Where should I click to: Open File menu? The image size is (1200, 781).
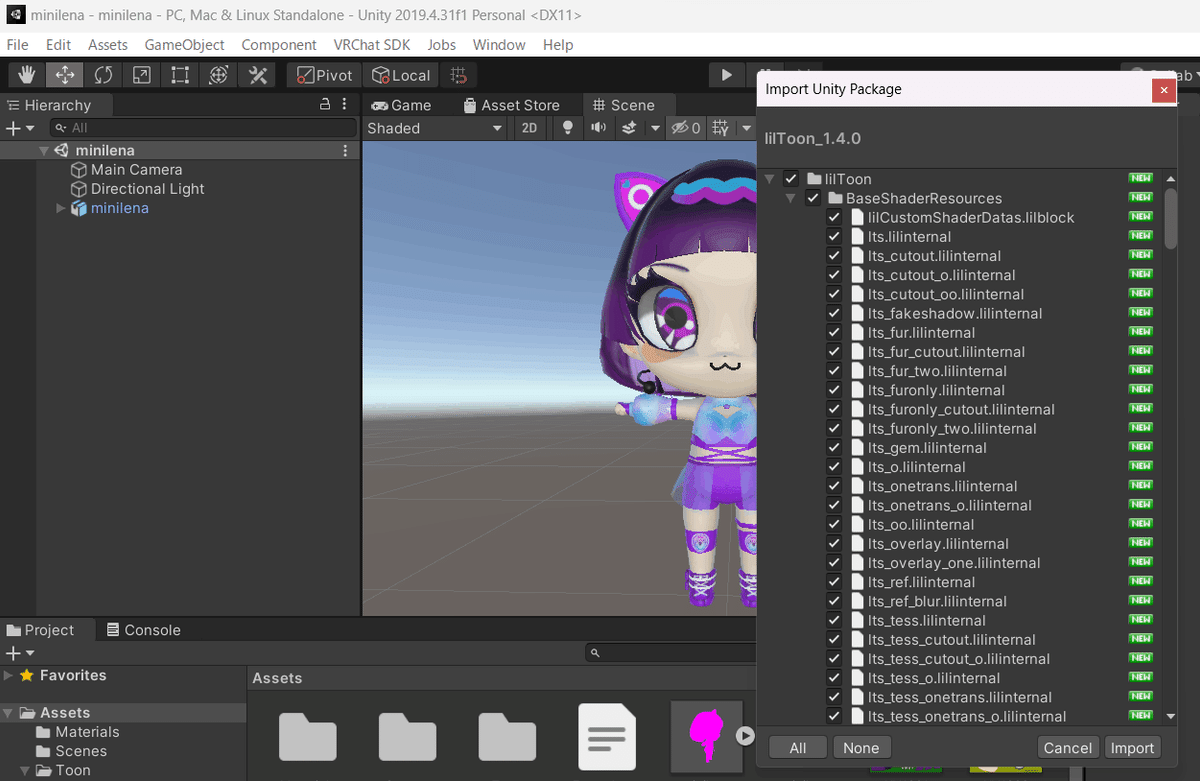pyautogui.click(x=18, y=45)
